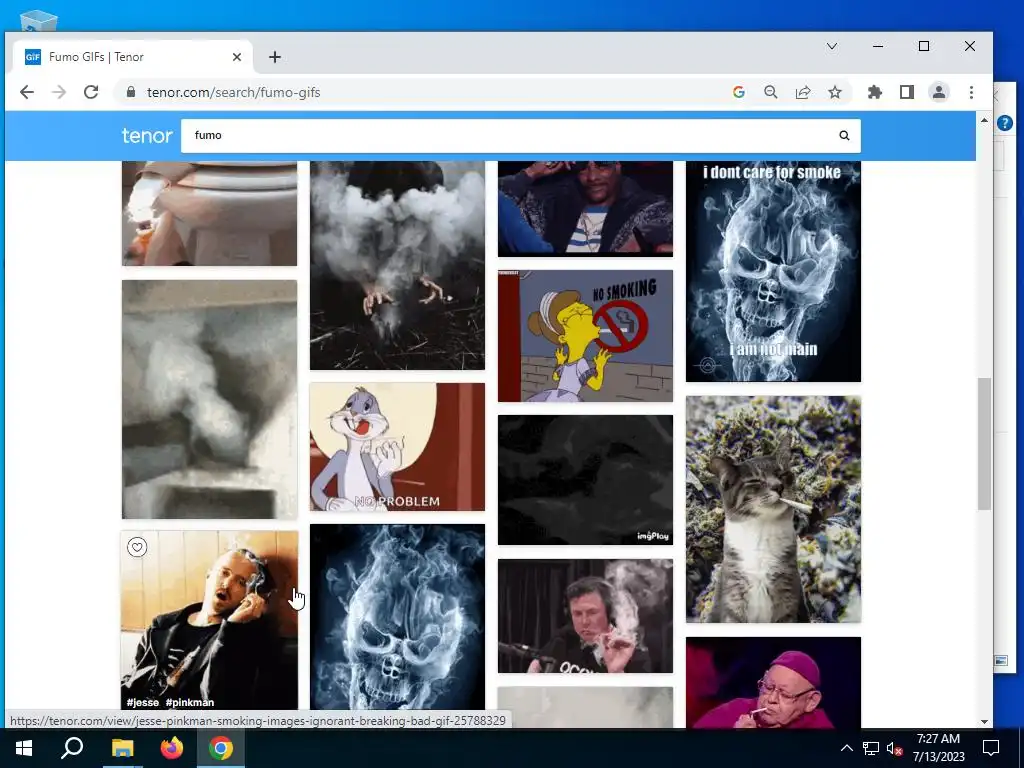Click scrollbar up arrow
Viewport: 1024px width, 768px height.
coord(984,120)
